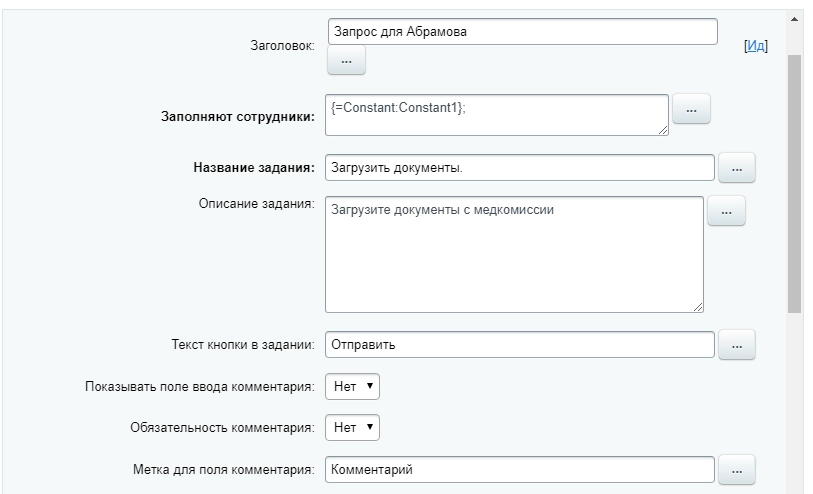Viewport: 813px width, 494px height.
Task: Open ellipsis button beside Название задания
Action: pos(737,168)
